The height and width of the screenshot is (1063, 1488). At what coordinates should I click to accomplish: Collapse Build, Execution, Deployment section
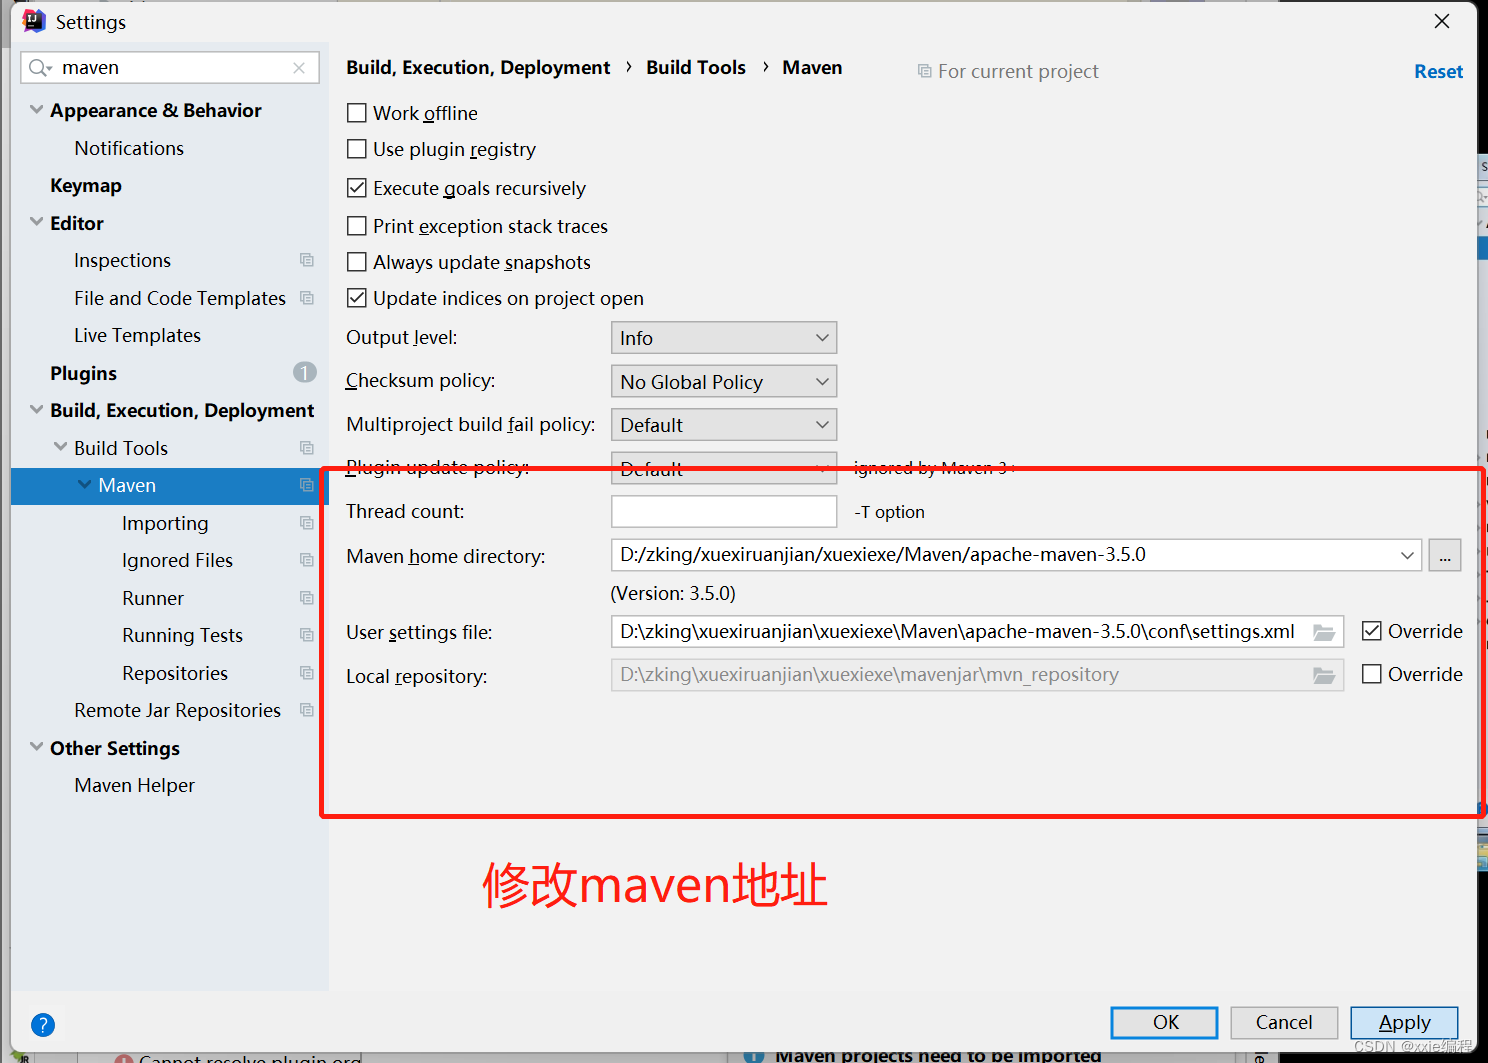(36, 410)
